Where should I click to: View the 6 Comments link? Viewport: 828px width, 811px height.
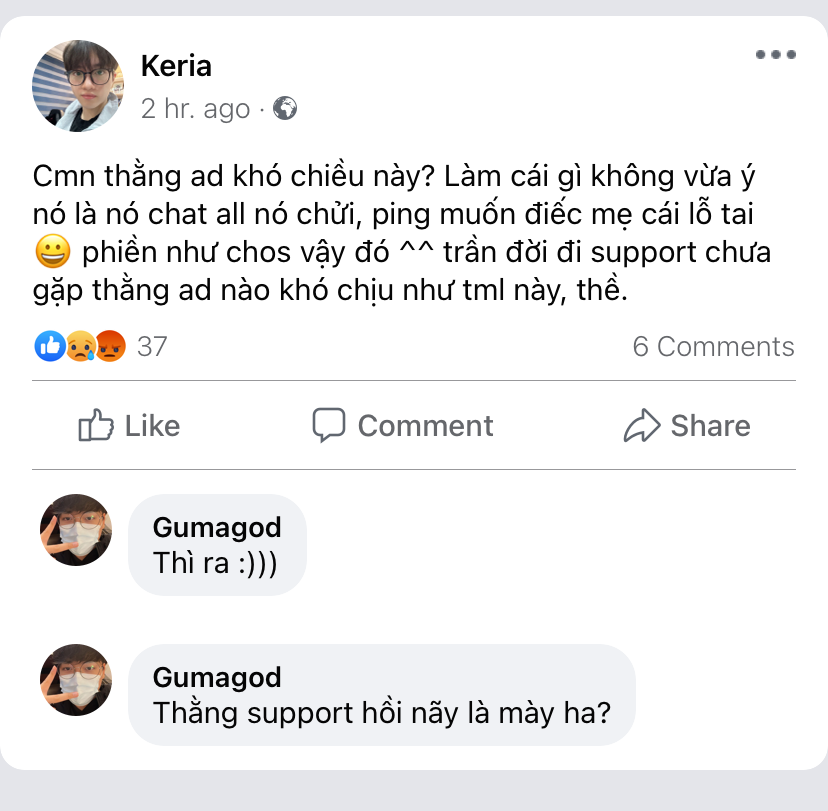tap(713, 347)
